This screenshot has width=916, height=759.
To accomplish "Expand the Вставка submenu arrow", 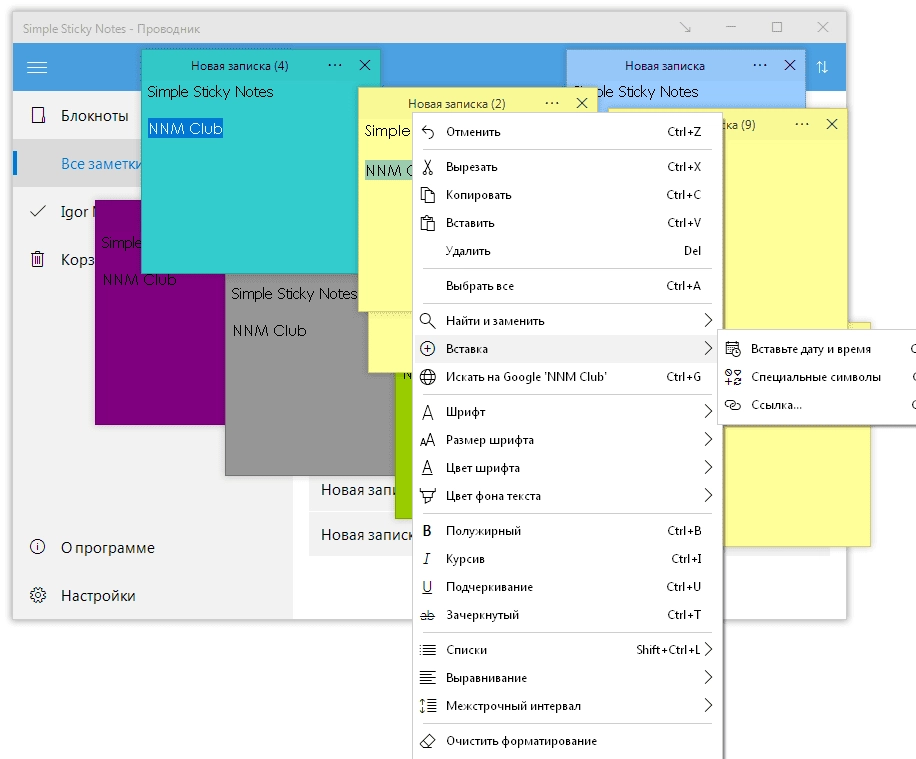I will click(708, 348).
